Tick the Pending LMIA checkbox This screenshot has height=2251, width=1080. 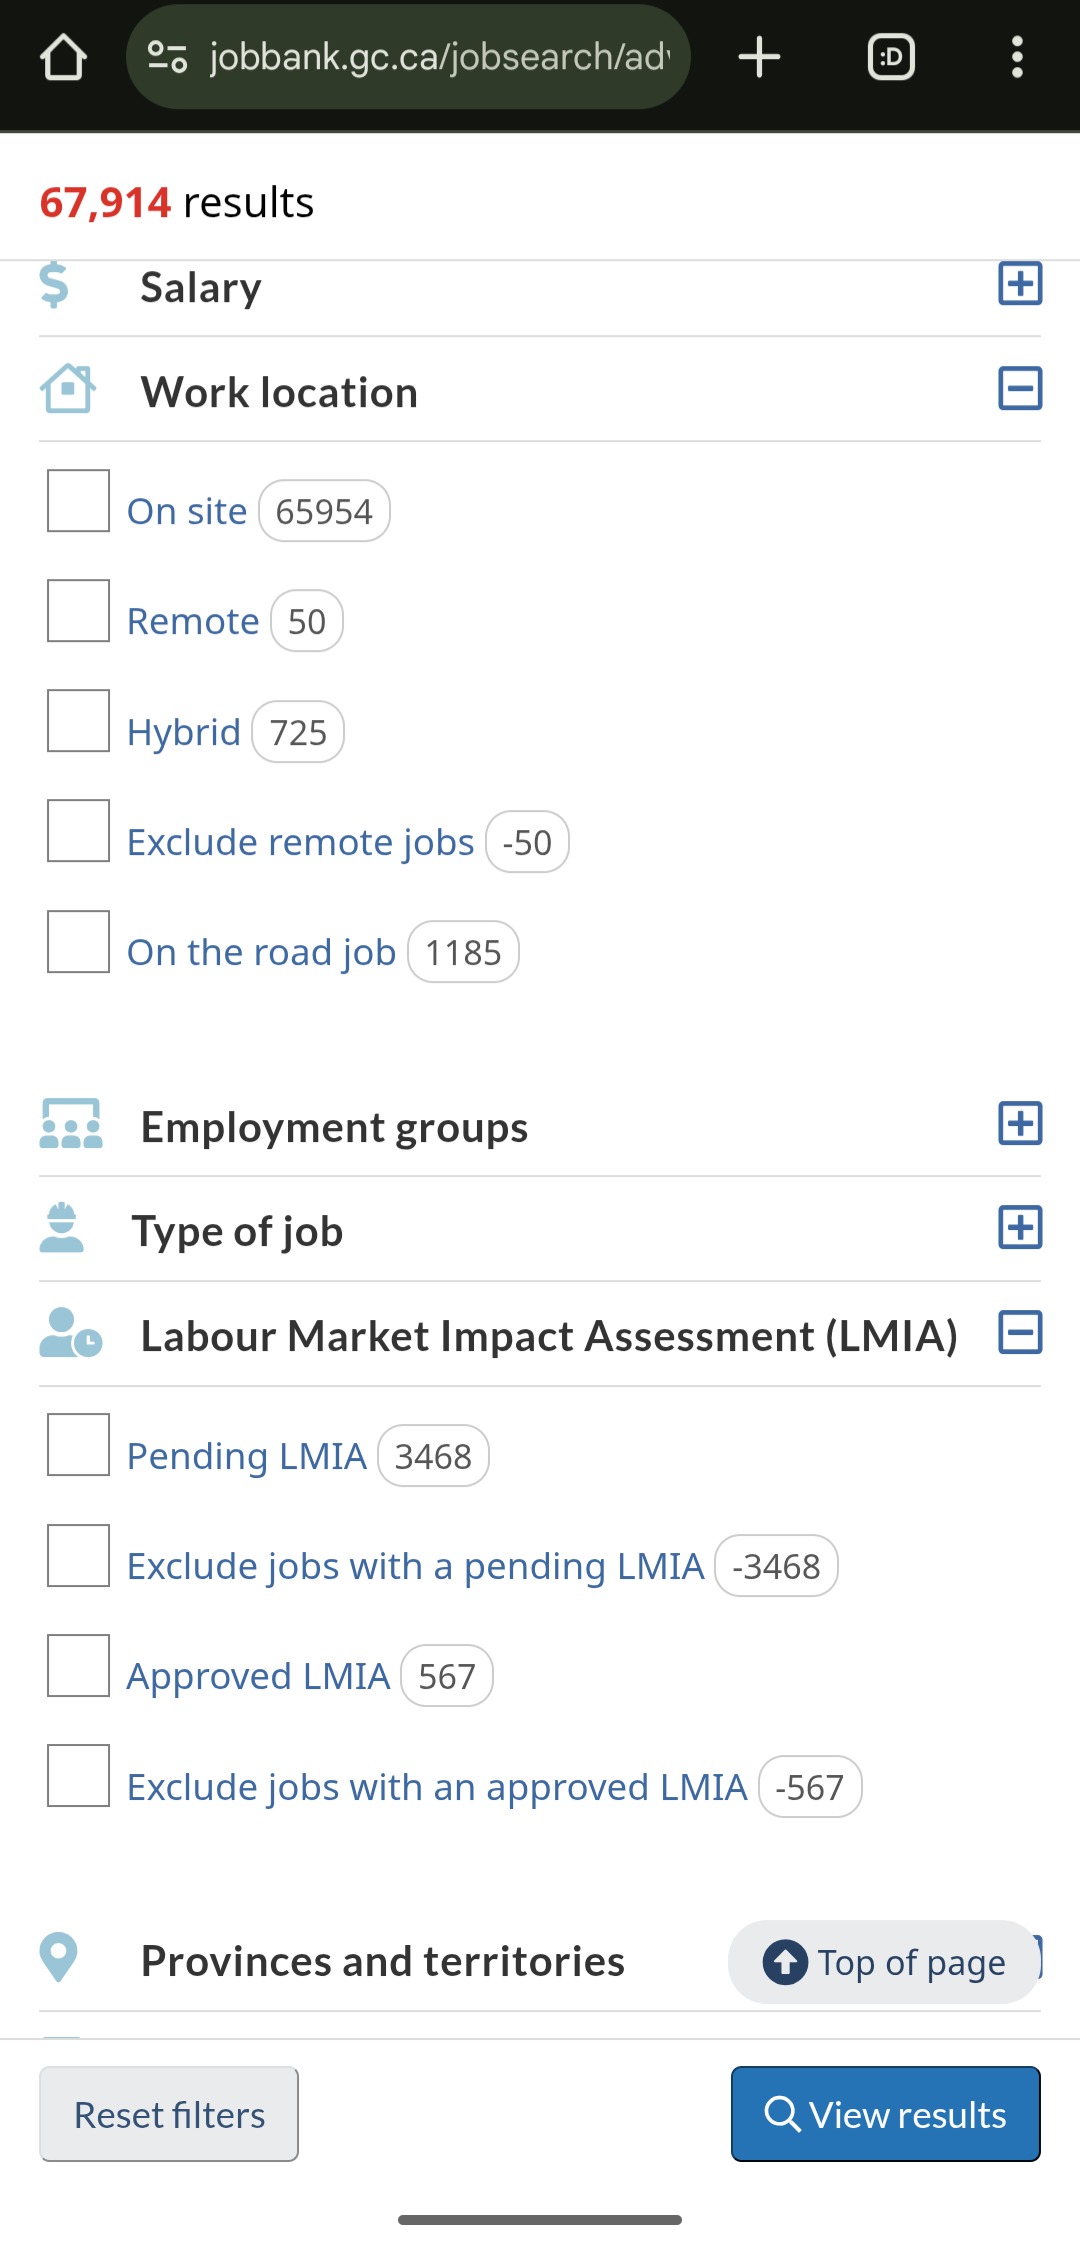(78, 1445)
